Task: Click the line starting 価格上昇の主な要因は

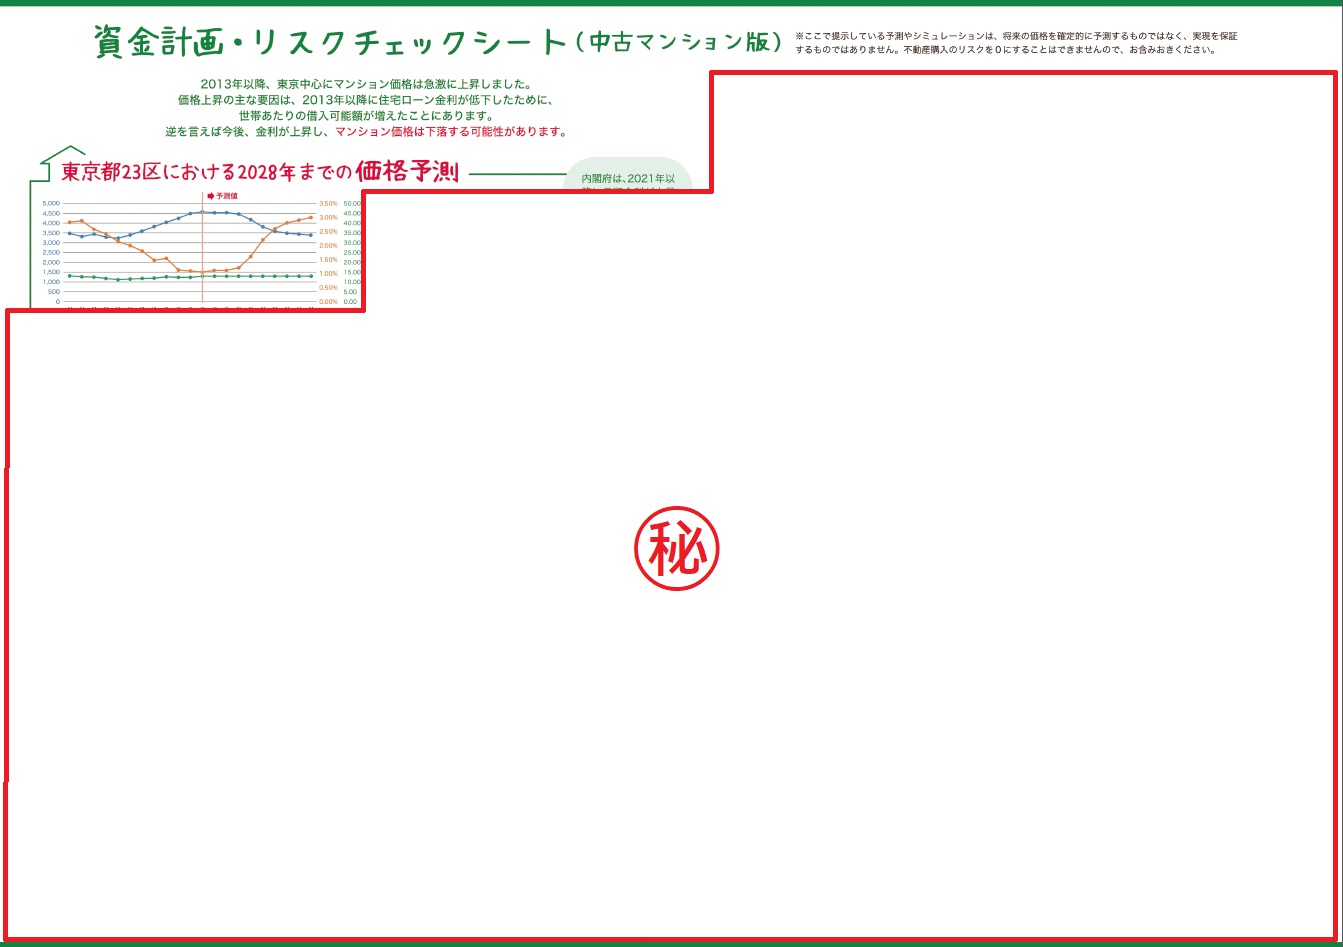Action: 365,100
